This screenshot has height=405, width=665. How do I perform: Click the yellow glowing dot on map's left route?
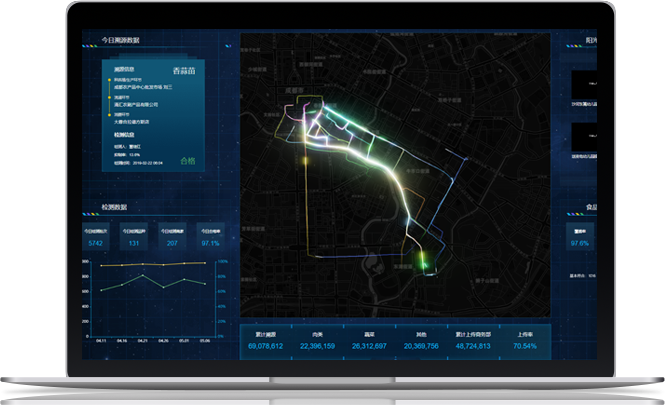pos(305,160)
